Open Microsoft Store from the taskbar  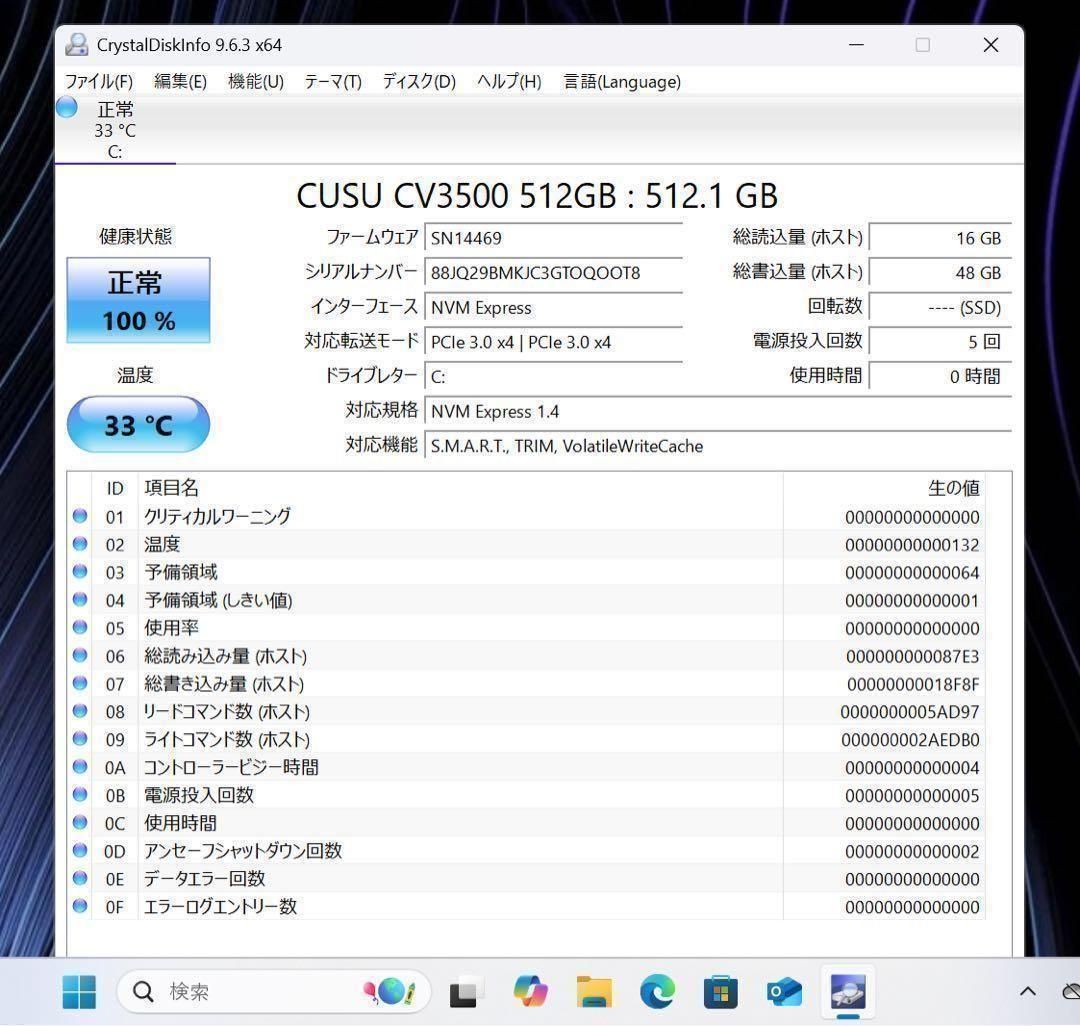click(720, 991)
